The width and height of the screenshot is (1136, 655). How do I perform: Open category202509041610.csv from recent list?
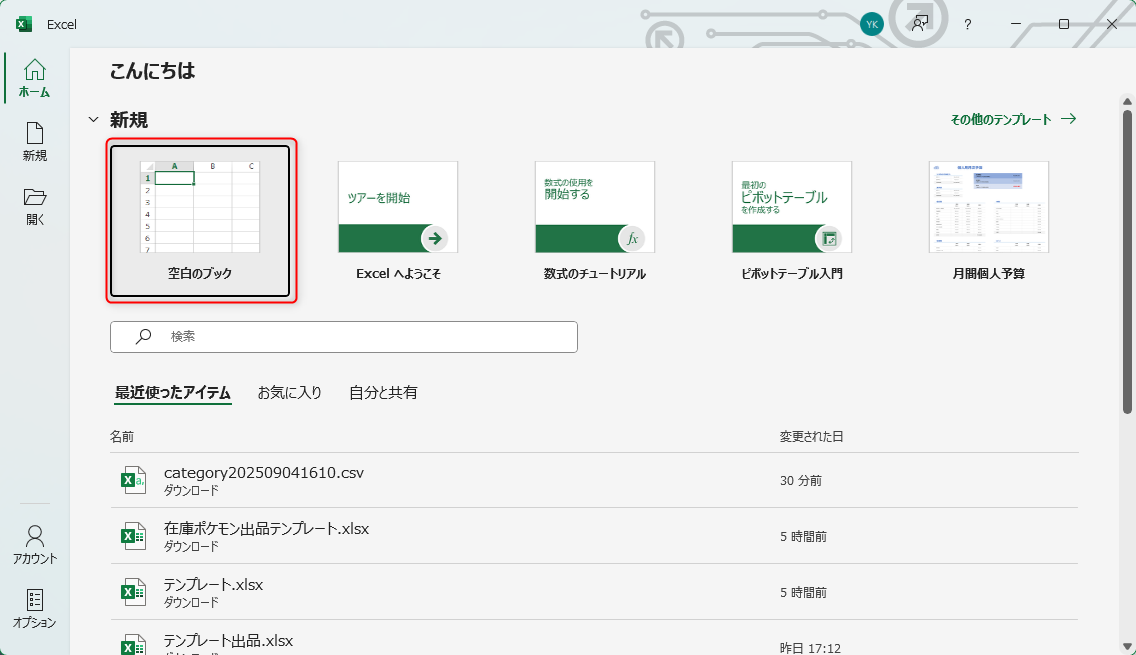[594, 480]
